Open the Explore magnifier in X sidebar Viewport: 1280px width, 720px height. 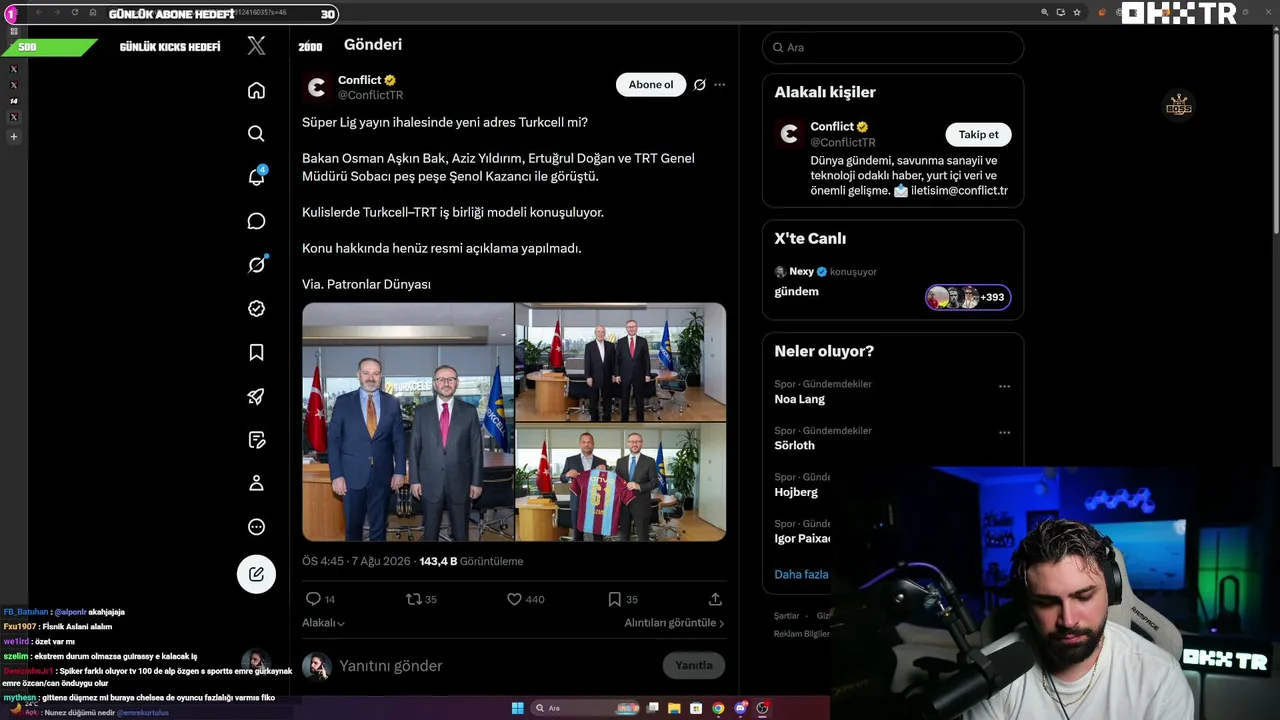pos(256,134)
